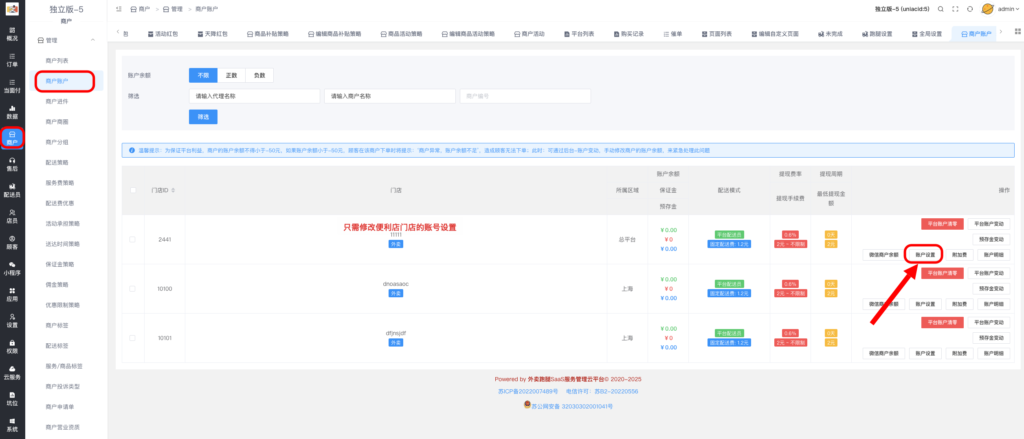Open the 云服务 cloud service sidebar icon
Viewport: 1024px width, 439px height.
12,372
